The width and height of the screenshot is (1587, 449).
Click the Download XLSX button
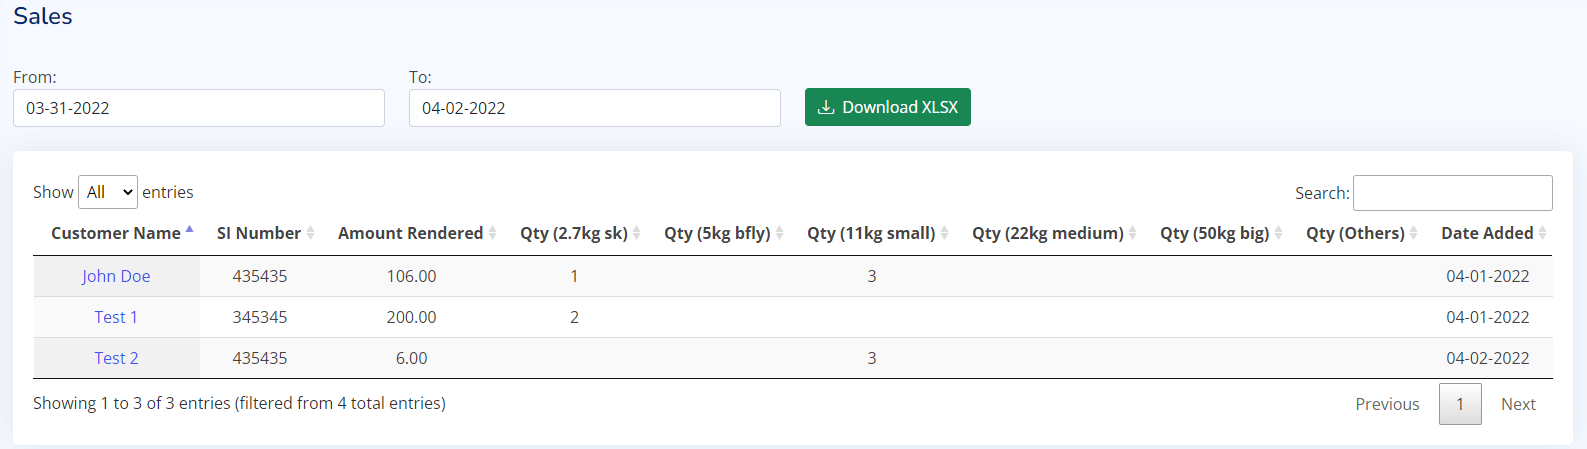tap(887, 107)
